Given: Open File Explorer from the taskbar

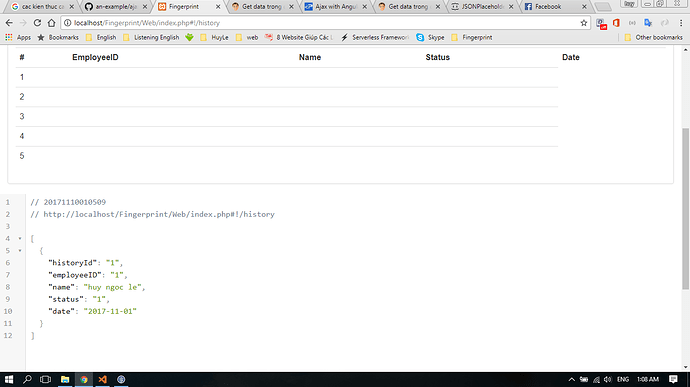Looking at the screenshot, I should 65,379.
